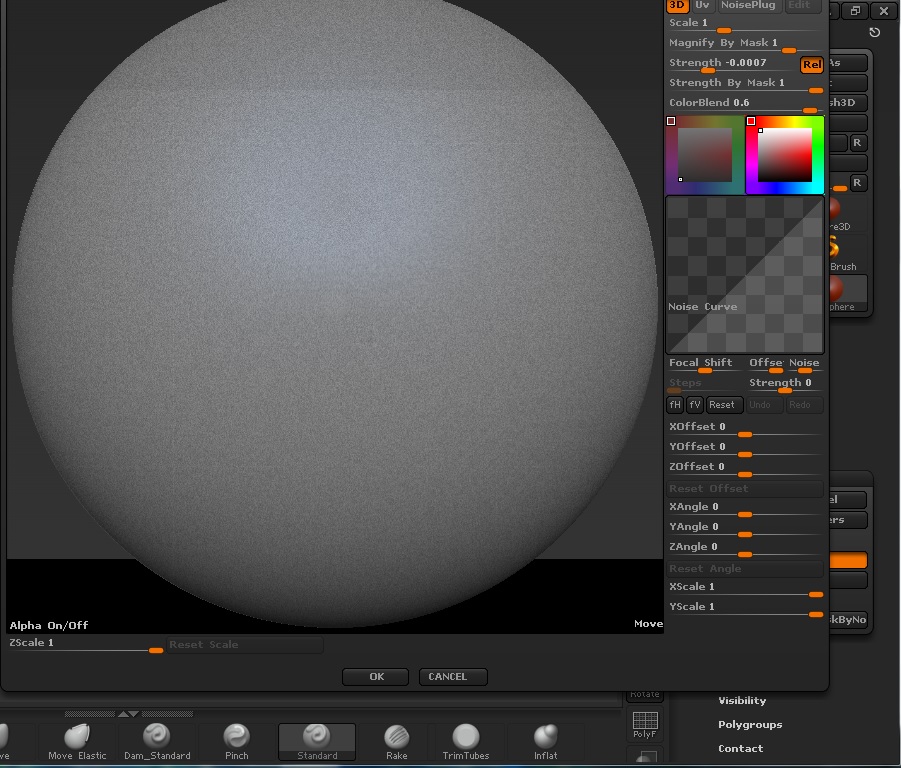Viewport: 901px width, 768px height.
Task: Click the Strength By Mask slider
Action: click(745, 84)
